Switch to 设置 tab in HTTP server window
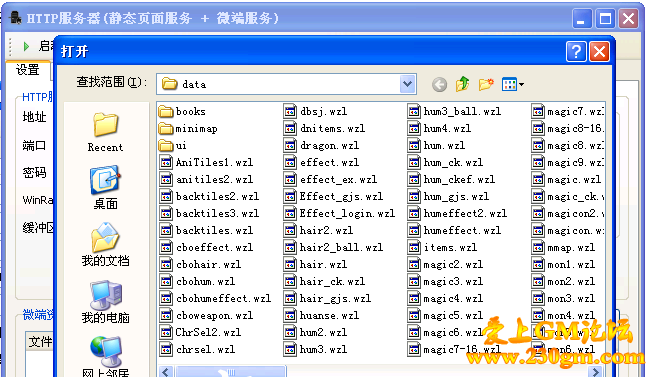 pos(27,70)
